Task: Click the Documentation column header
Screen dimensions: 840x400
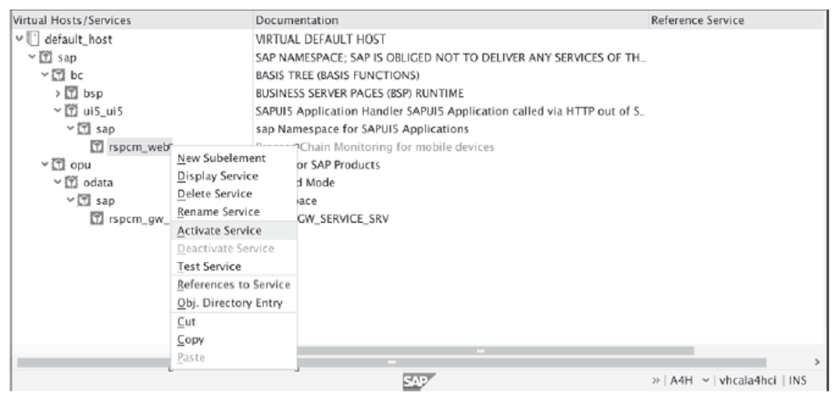Action: [x=296, y=20]
